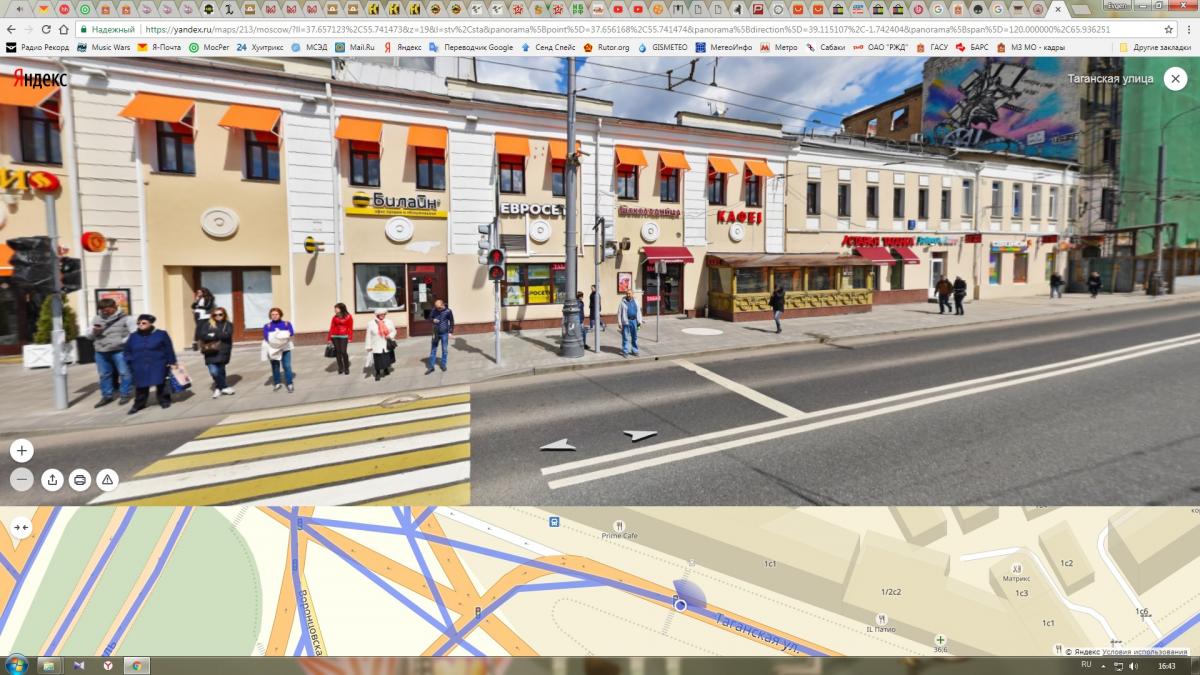Open МЗ МО - кадры bookmark
1200x675 pixels.
1031,47
